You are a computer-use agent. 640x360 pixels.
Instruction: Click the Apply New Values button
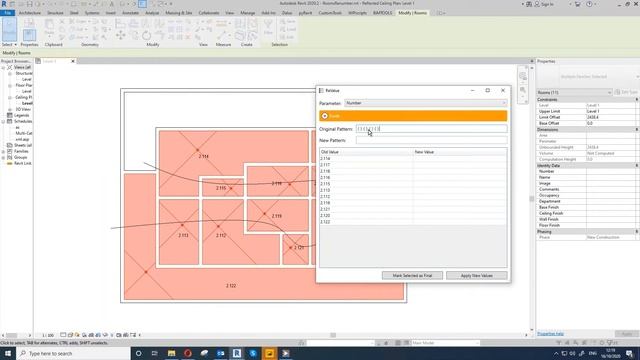coord(477,276)
